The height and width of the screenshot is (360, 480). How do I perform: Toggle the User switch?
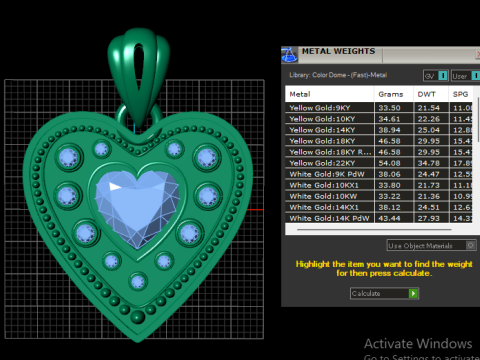465,76
